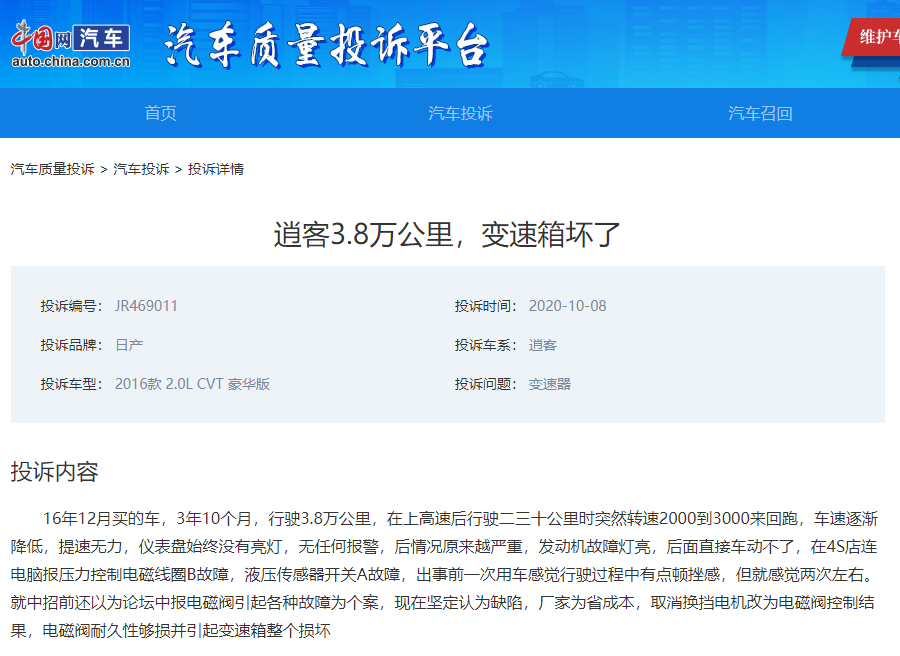The width and height of the screenshot is (900, 656).
Task: Click the model value 2016款 2.0L CVT 豪华版
Action: 192,384
